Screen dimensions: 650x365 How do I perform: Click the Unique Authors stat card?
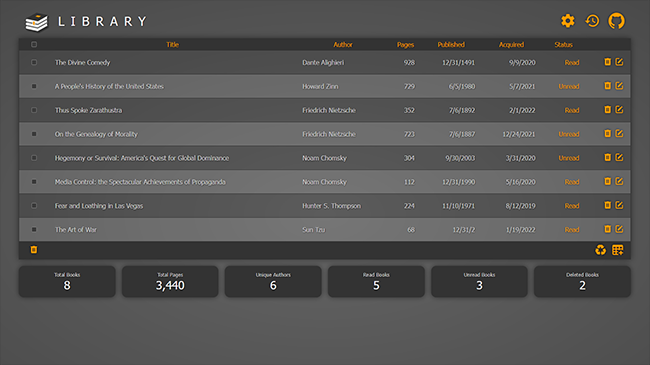tap(273, 282)
